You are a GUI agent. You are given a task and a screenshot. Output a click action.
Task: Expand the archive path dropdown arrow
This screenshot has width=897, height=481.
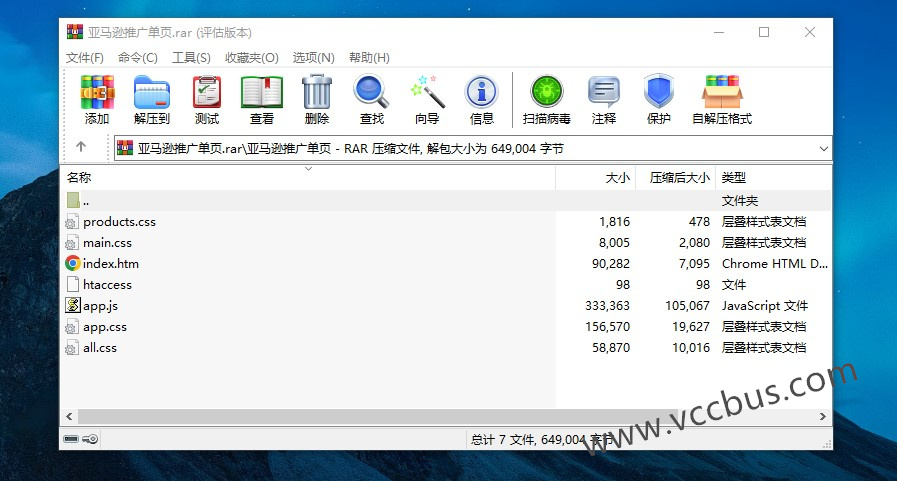pyautogui.click(x=823, y=148)
